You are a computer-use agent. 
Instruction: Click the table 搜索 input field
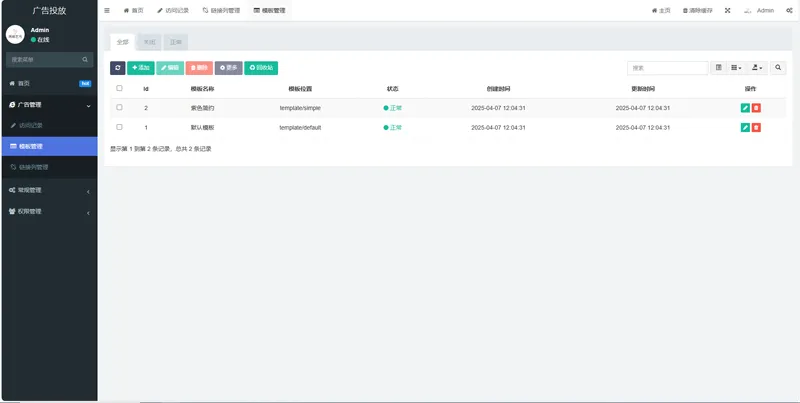coord(667,68)
